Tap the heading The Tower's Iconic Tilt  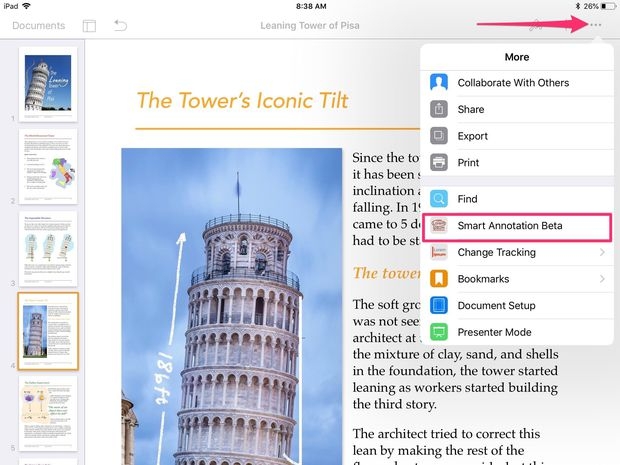[x=242, y=100]
